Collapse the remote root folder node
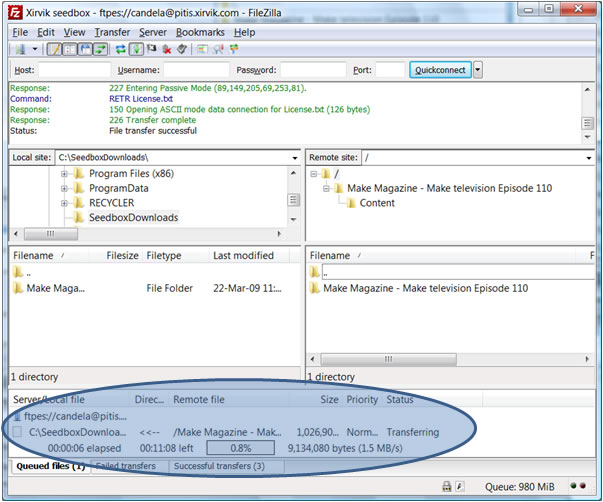This screenshot has height=502, width=603. point(313,173)
